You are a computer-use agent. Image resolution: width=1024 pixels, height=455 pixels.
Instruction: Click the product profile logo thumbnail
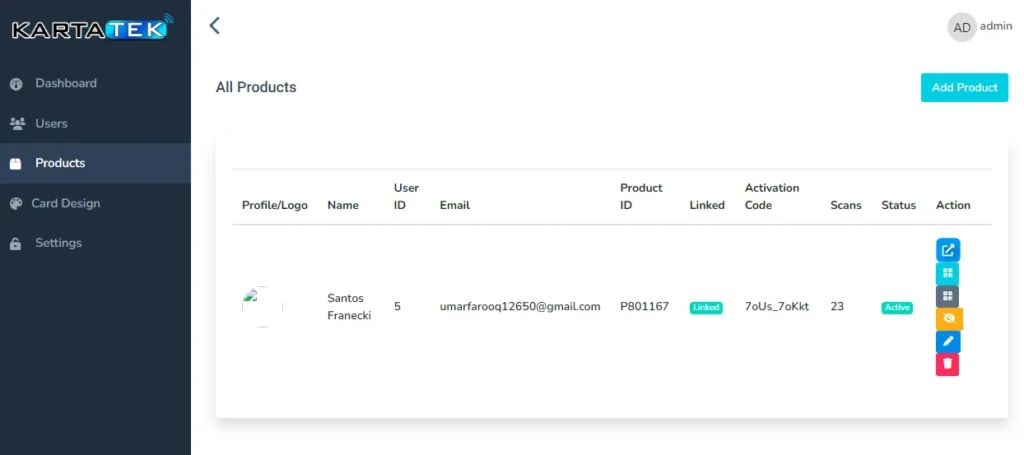click(x=262, y=307)
